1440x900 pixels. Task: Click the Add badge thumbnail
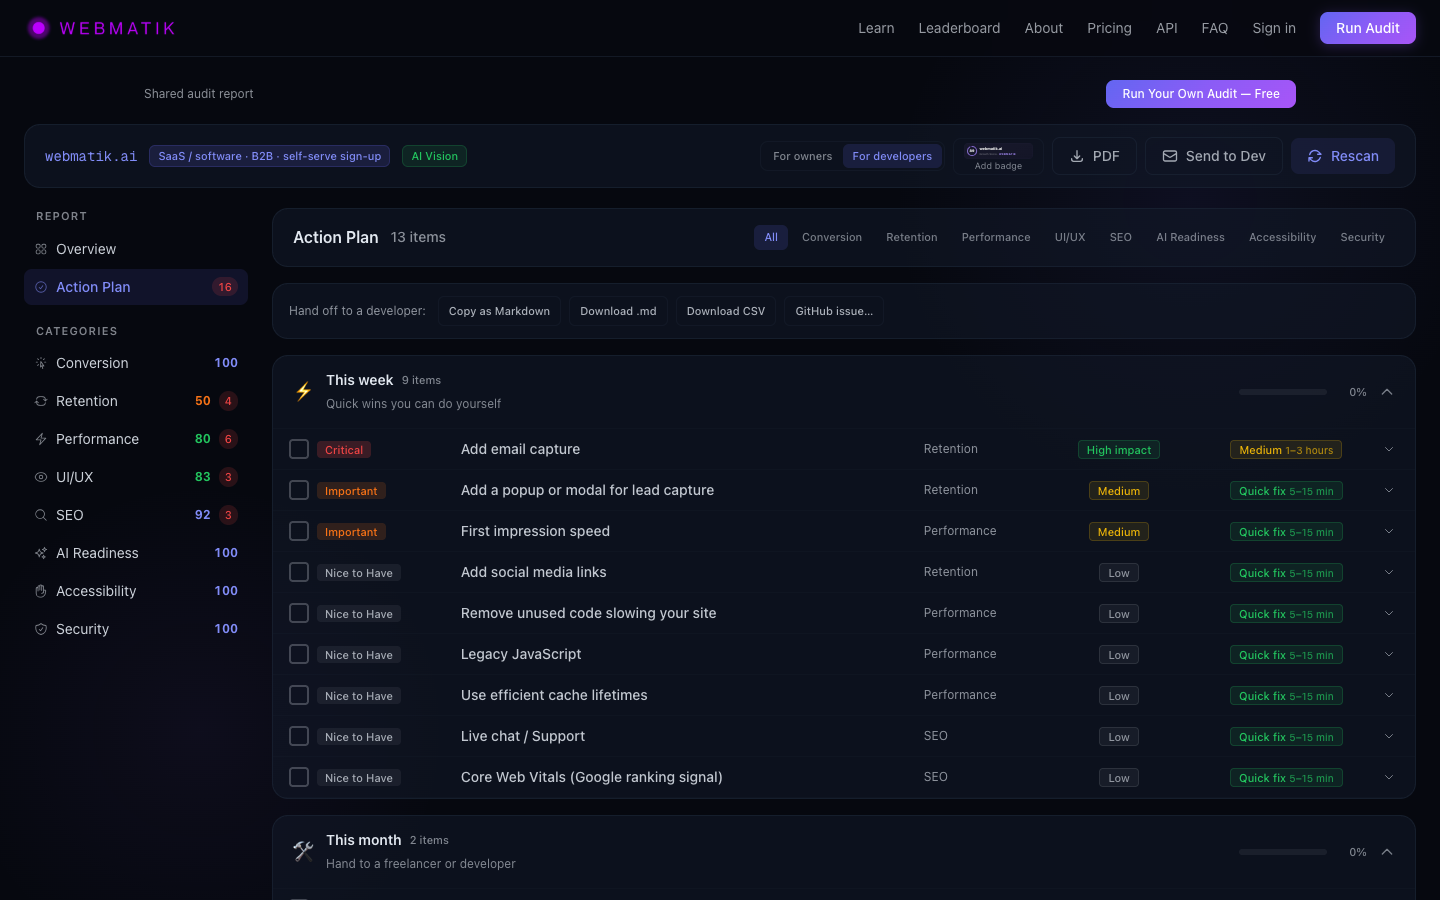[998, 156]
